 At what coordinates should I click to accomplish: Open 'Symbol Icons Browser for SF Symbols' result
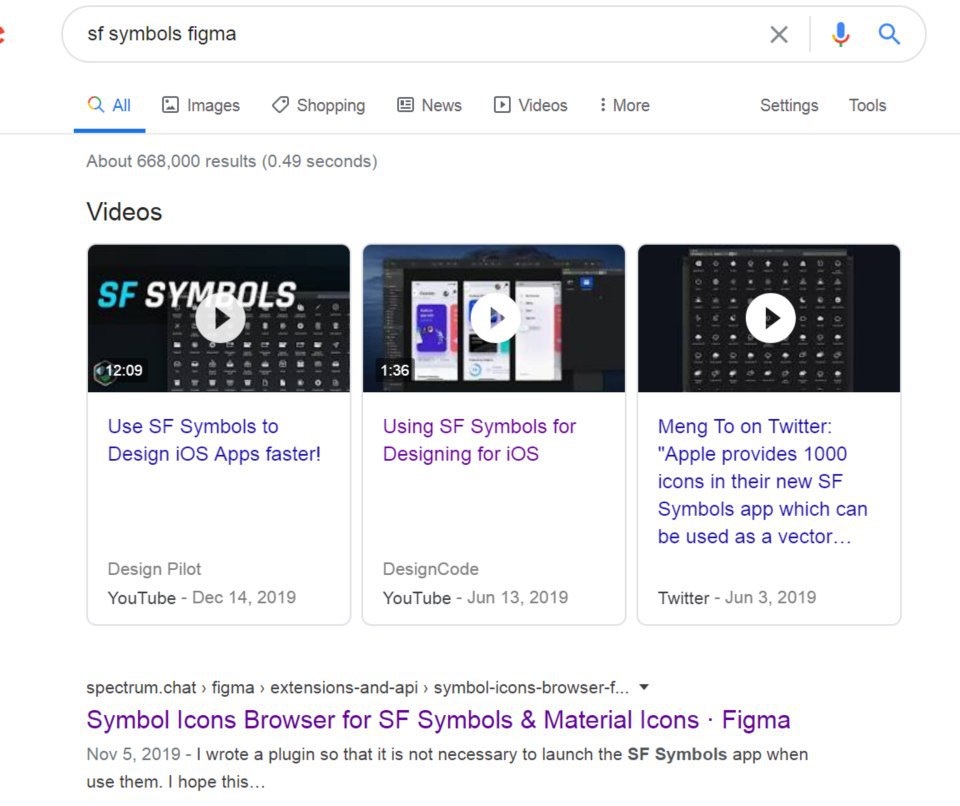(x=438, y=720)
